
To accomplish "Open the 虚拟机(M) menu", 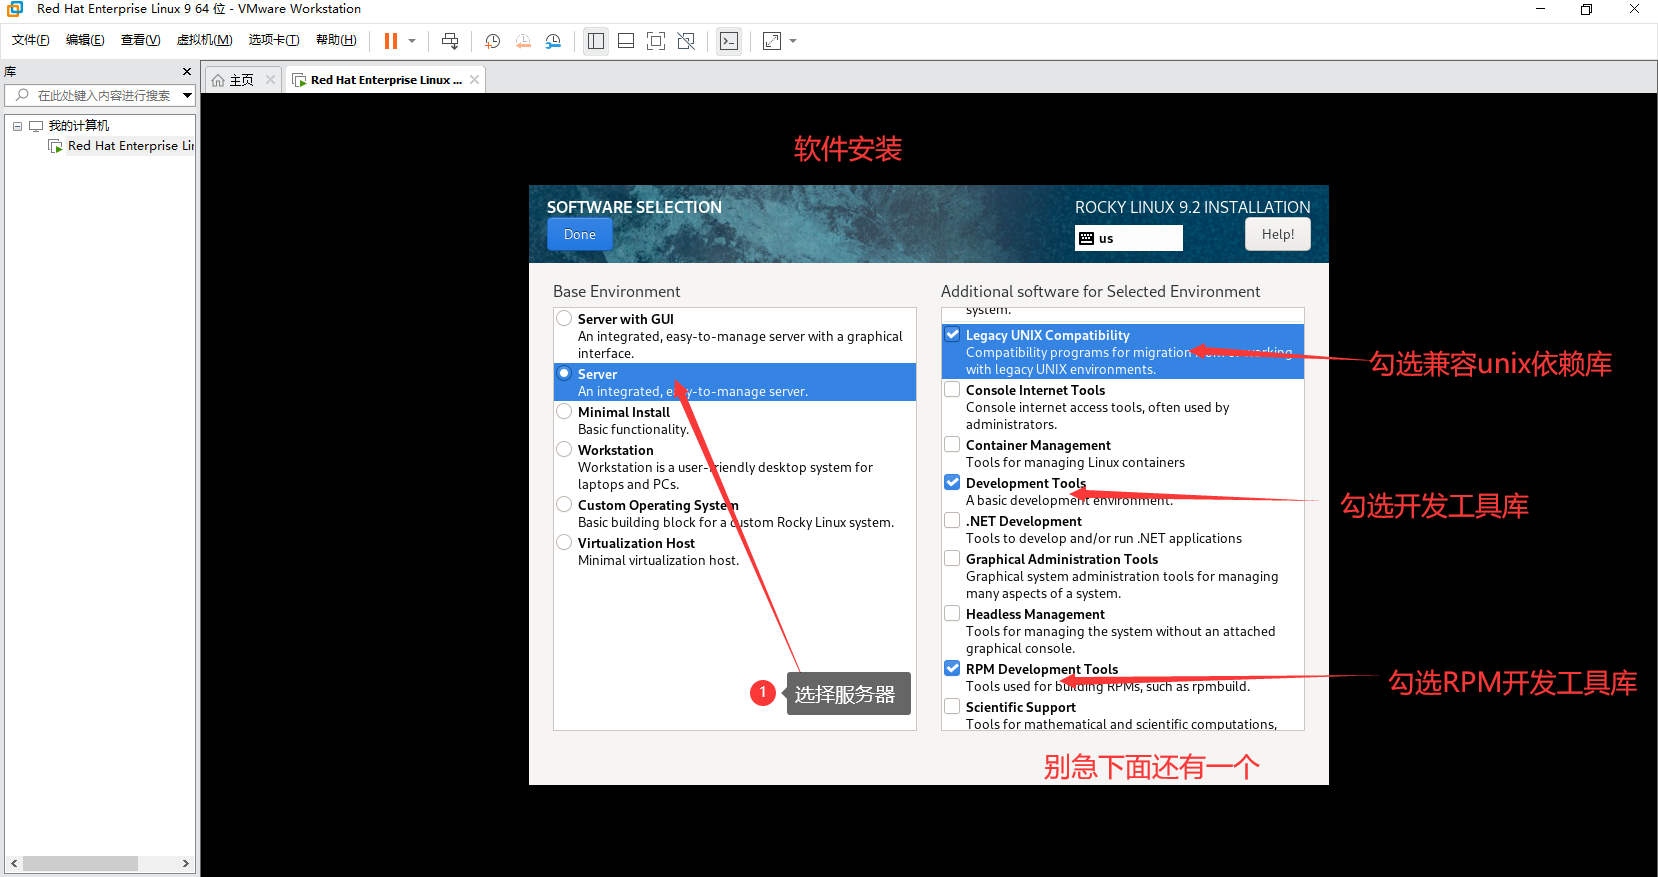I will (204, 40).
